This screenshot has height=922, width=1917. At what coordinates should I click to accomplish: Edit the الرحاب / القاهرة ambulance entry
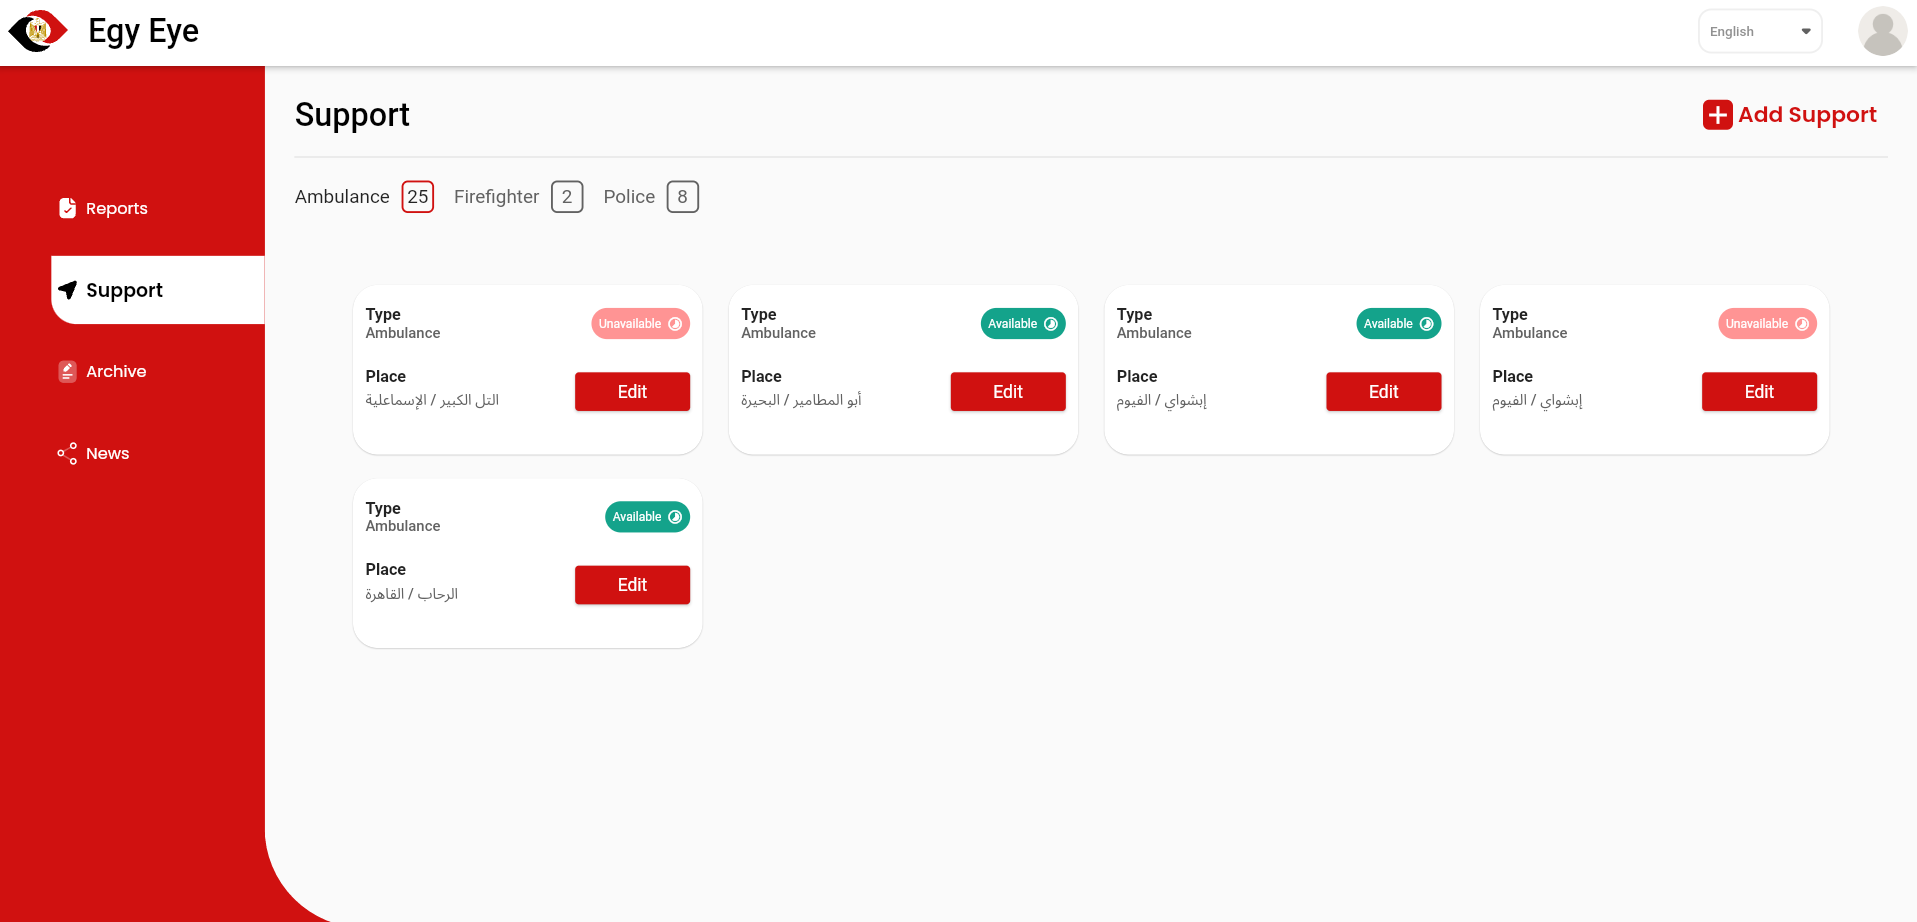pos(632,584)
